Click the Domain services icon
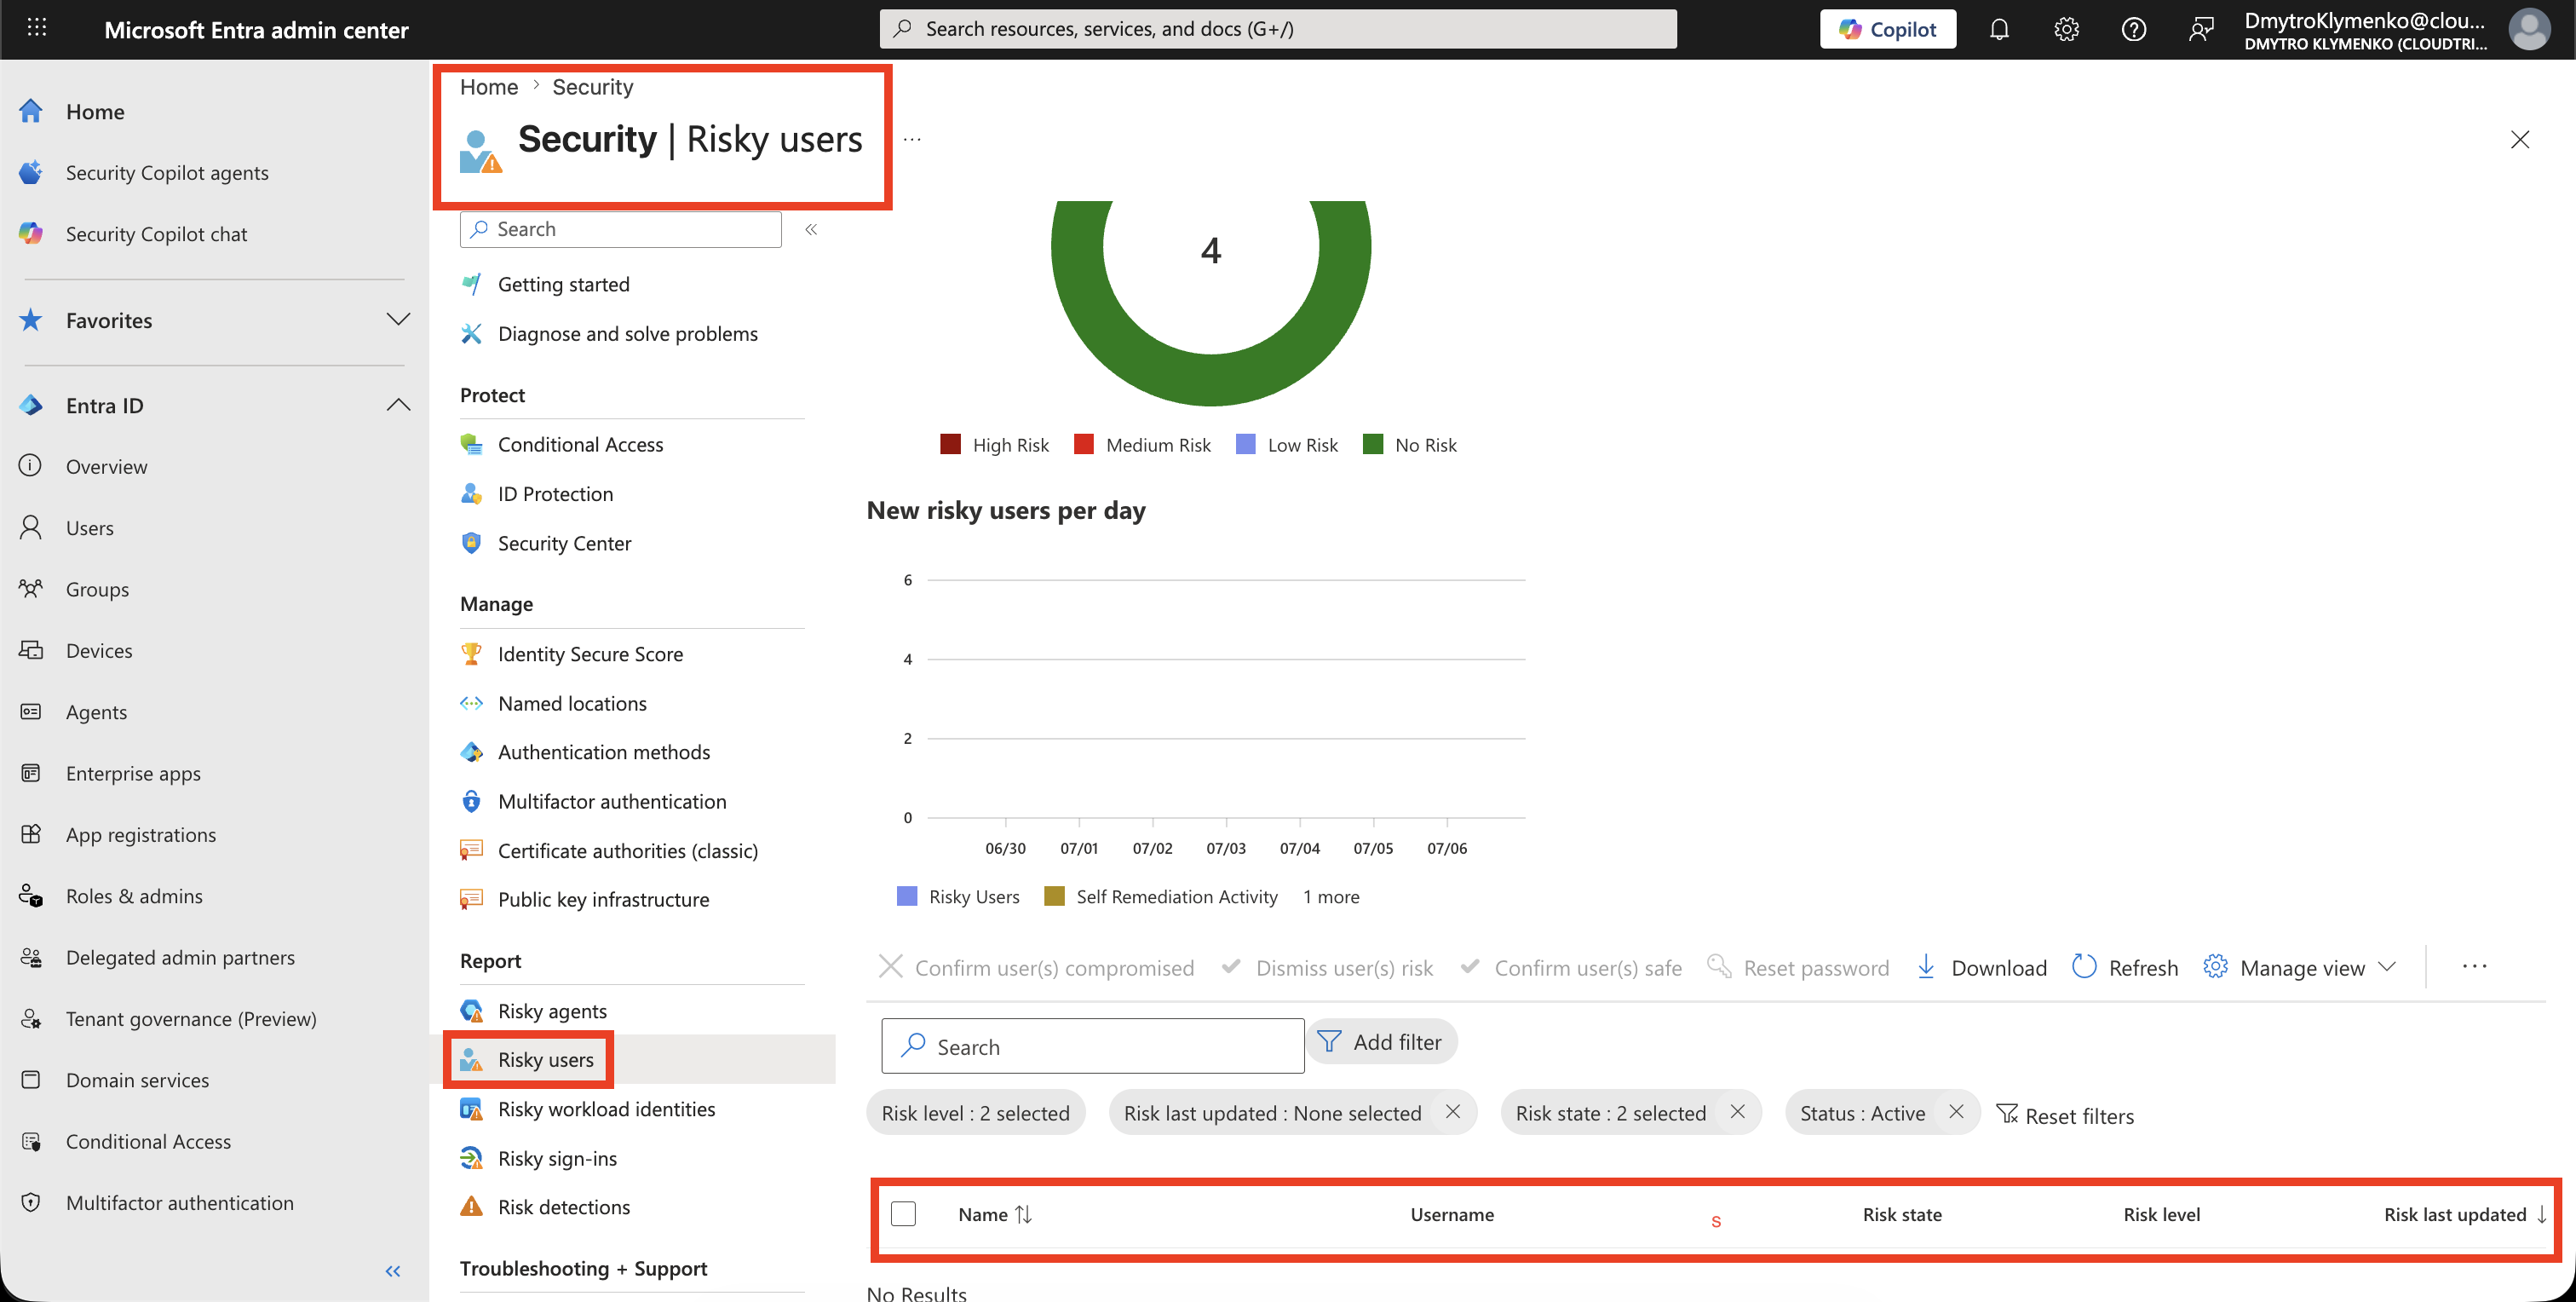 [x=31, y=1079]
